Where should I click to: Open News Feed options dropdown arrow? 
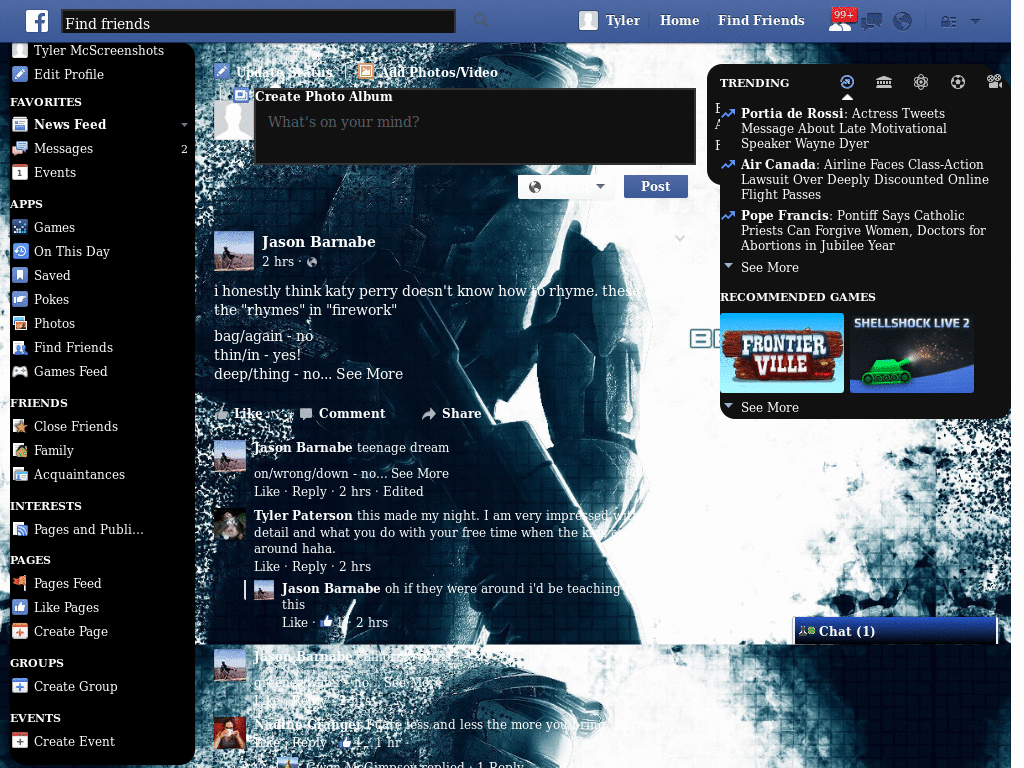[184, 125]
